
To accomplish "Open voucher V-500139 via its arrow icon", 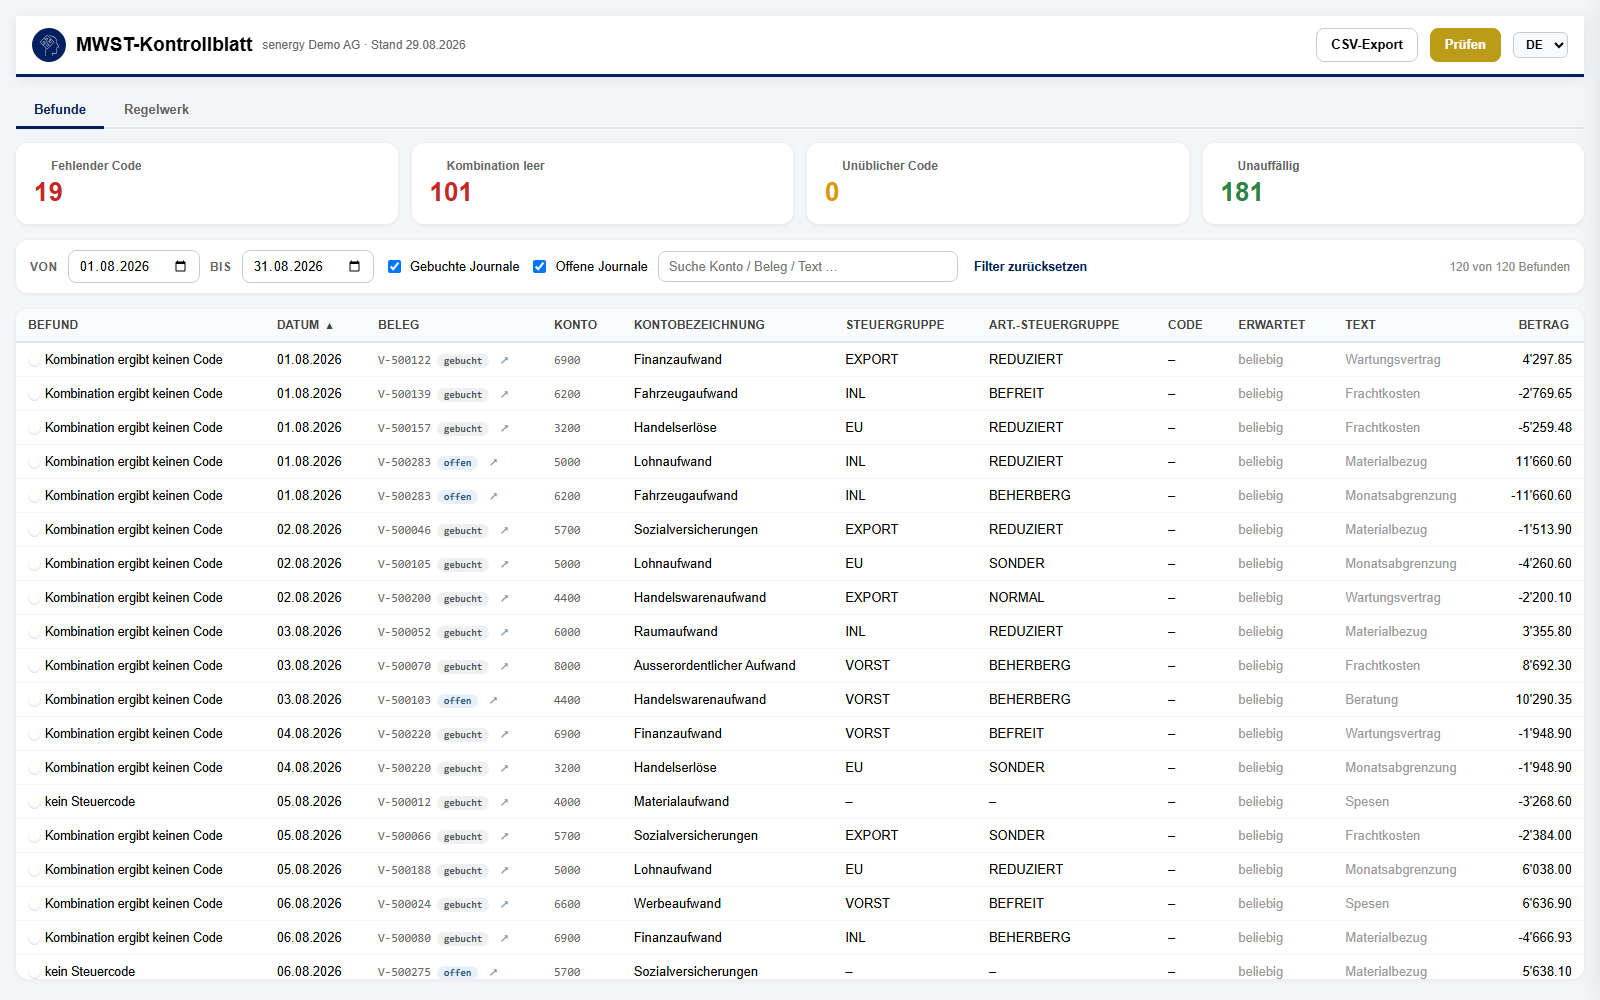I will pyautogui.click(x=504, y=395).
